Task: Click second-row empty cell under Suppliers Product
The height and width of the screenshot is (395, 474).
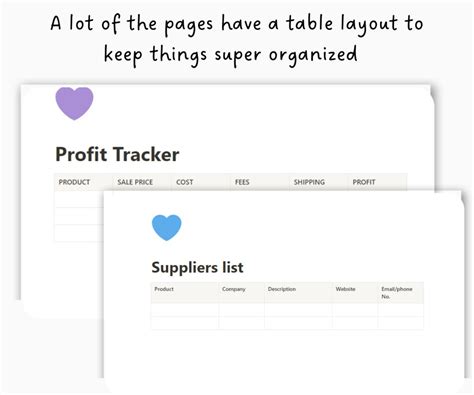Action: pos(185,323)
